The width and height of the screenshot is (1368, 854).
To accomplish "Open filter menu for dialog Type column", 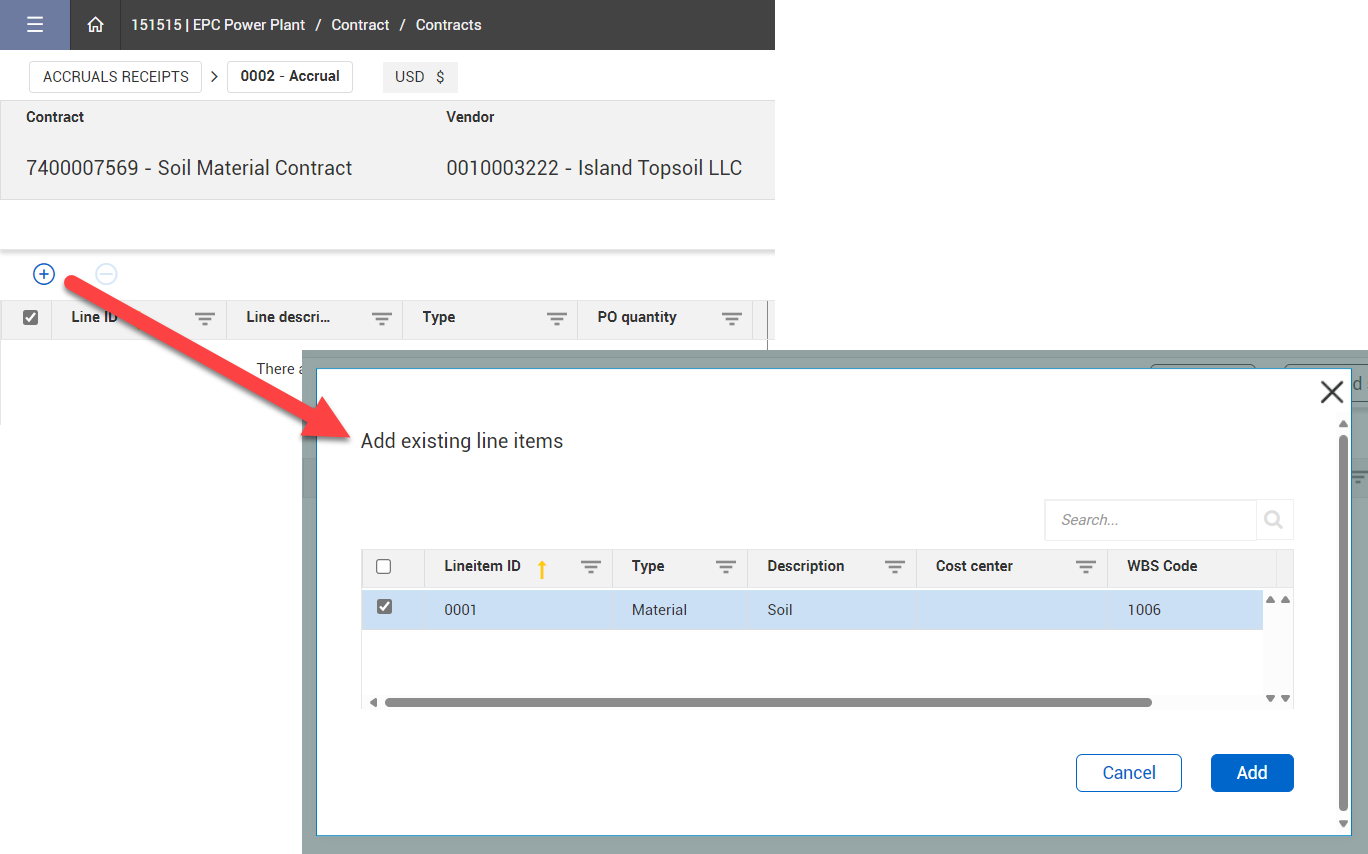I will pyautogui.click(x=726, y=567).
